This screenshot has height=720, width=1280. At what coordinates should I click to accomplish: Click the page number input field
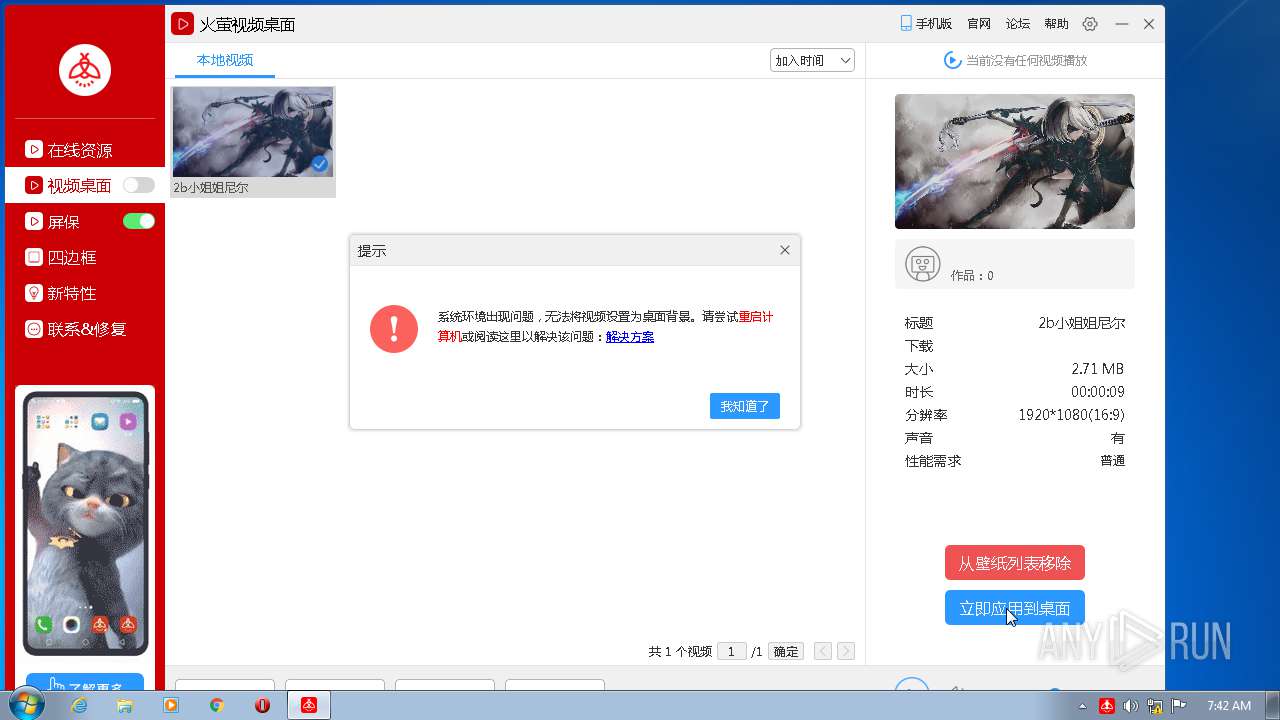click(x=731, y=651)
